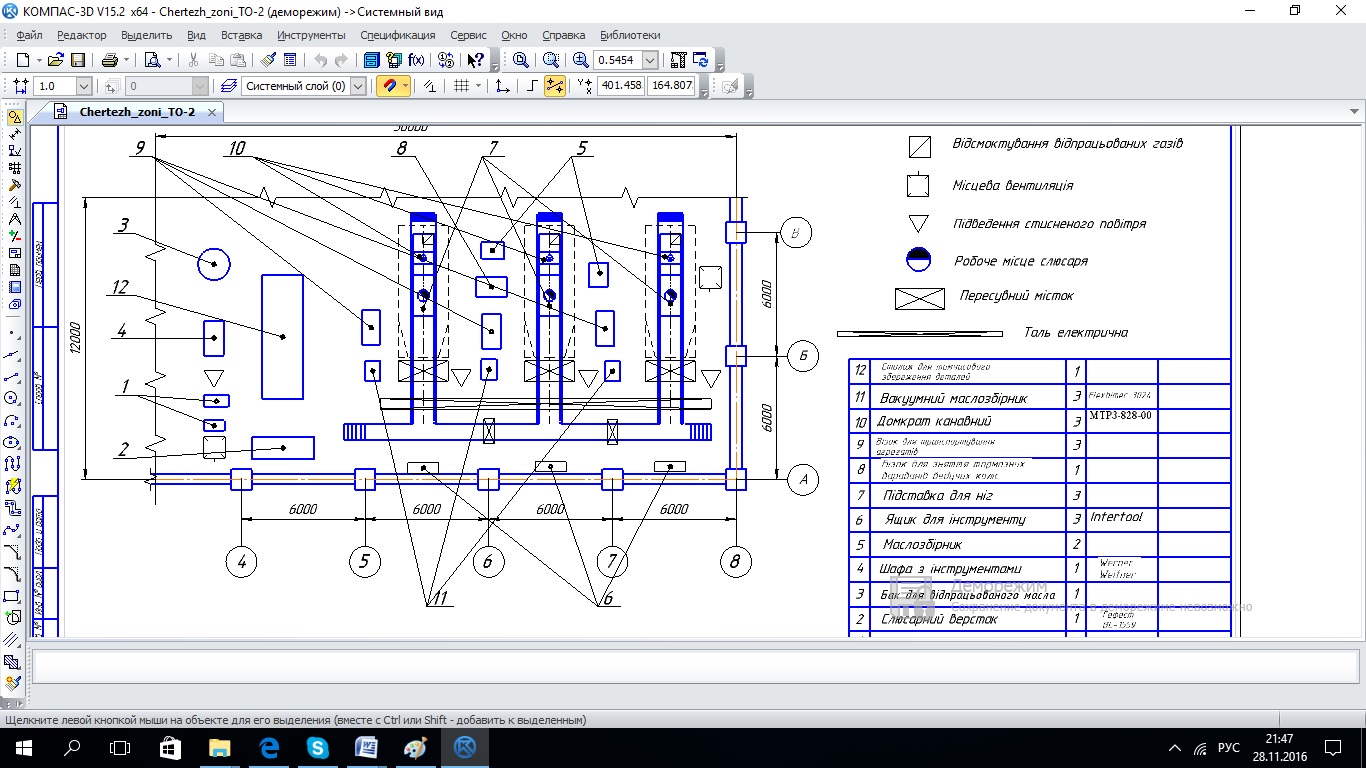The width and height of the screenshot is (1366, 768).
Task: Click the local coordinate system icon
Action: coord(502,86)
